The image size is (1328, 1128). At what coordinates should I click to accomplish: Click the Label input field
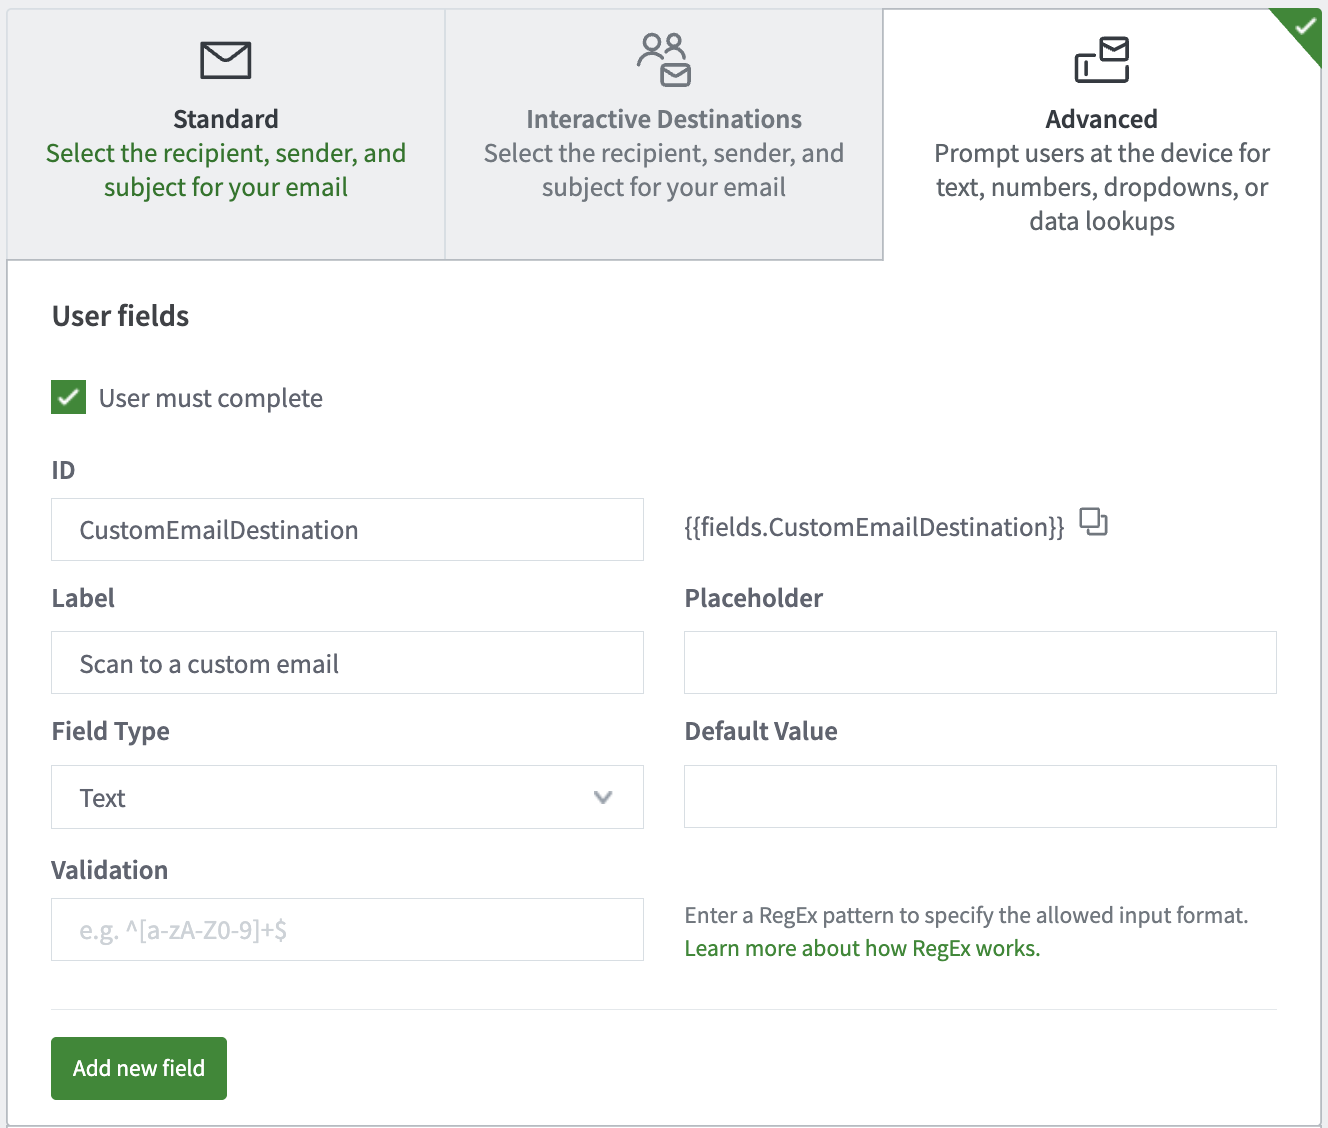click(347, 663)
